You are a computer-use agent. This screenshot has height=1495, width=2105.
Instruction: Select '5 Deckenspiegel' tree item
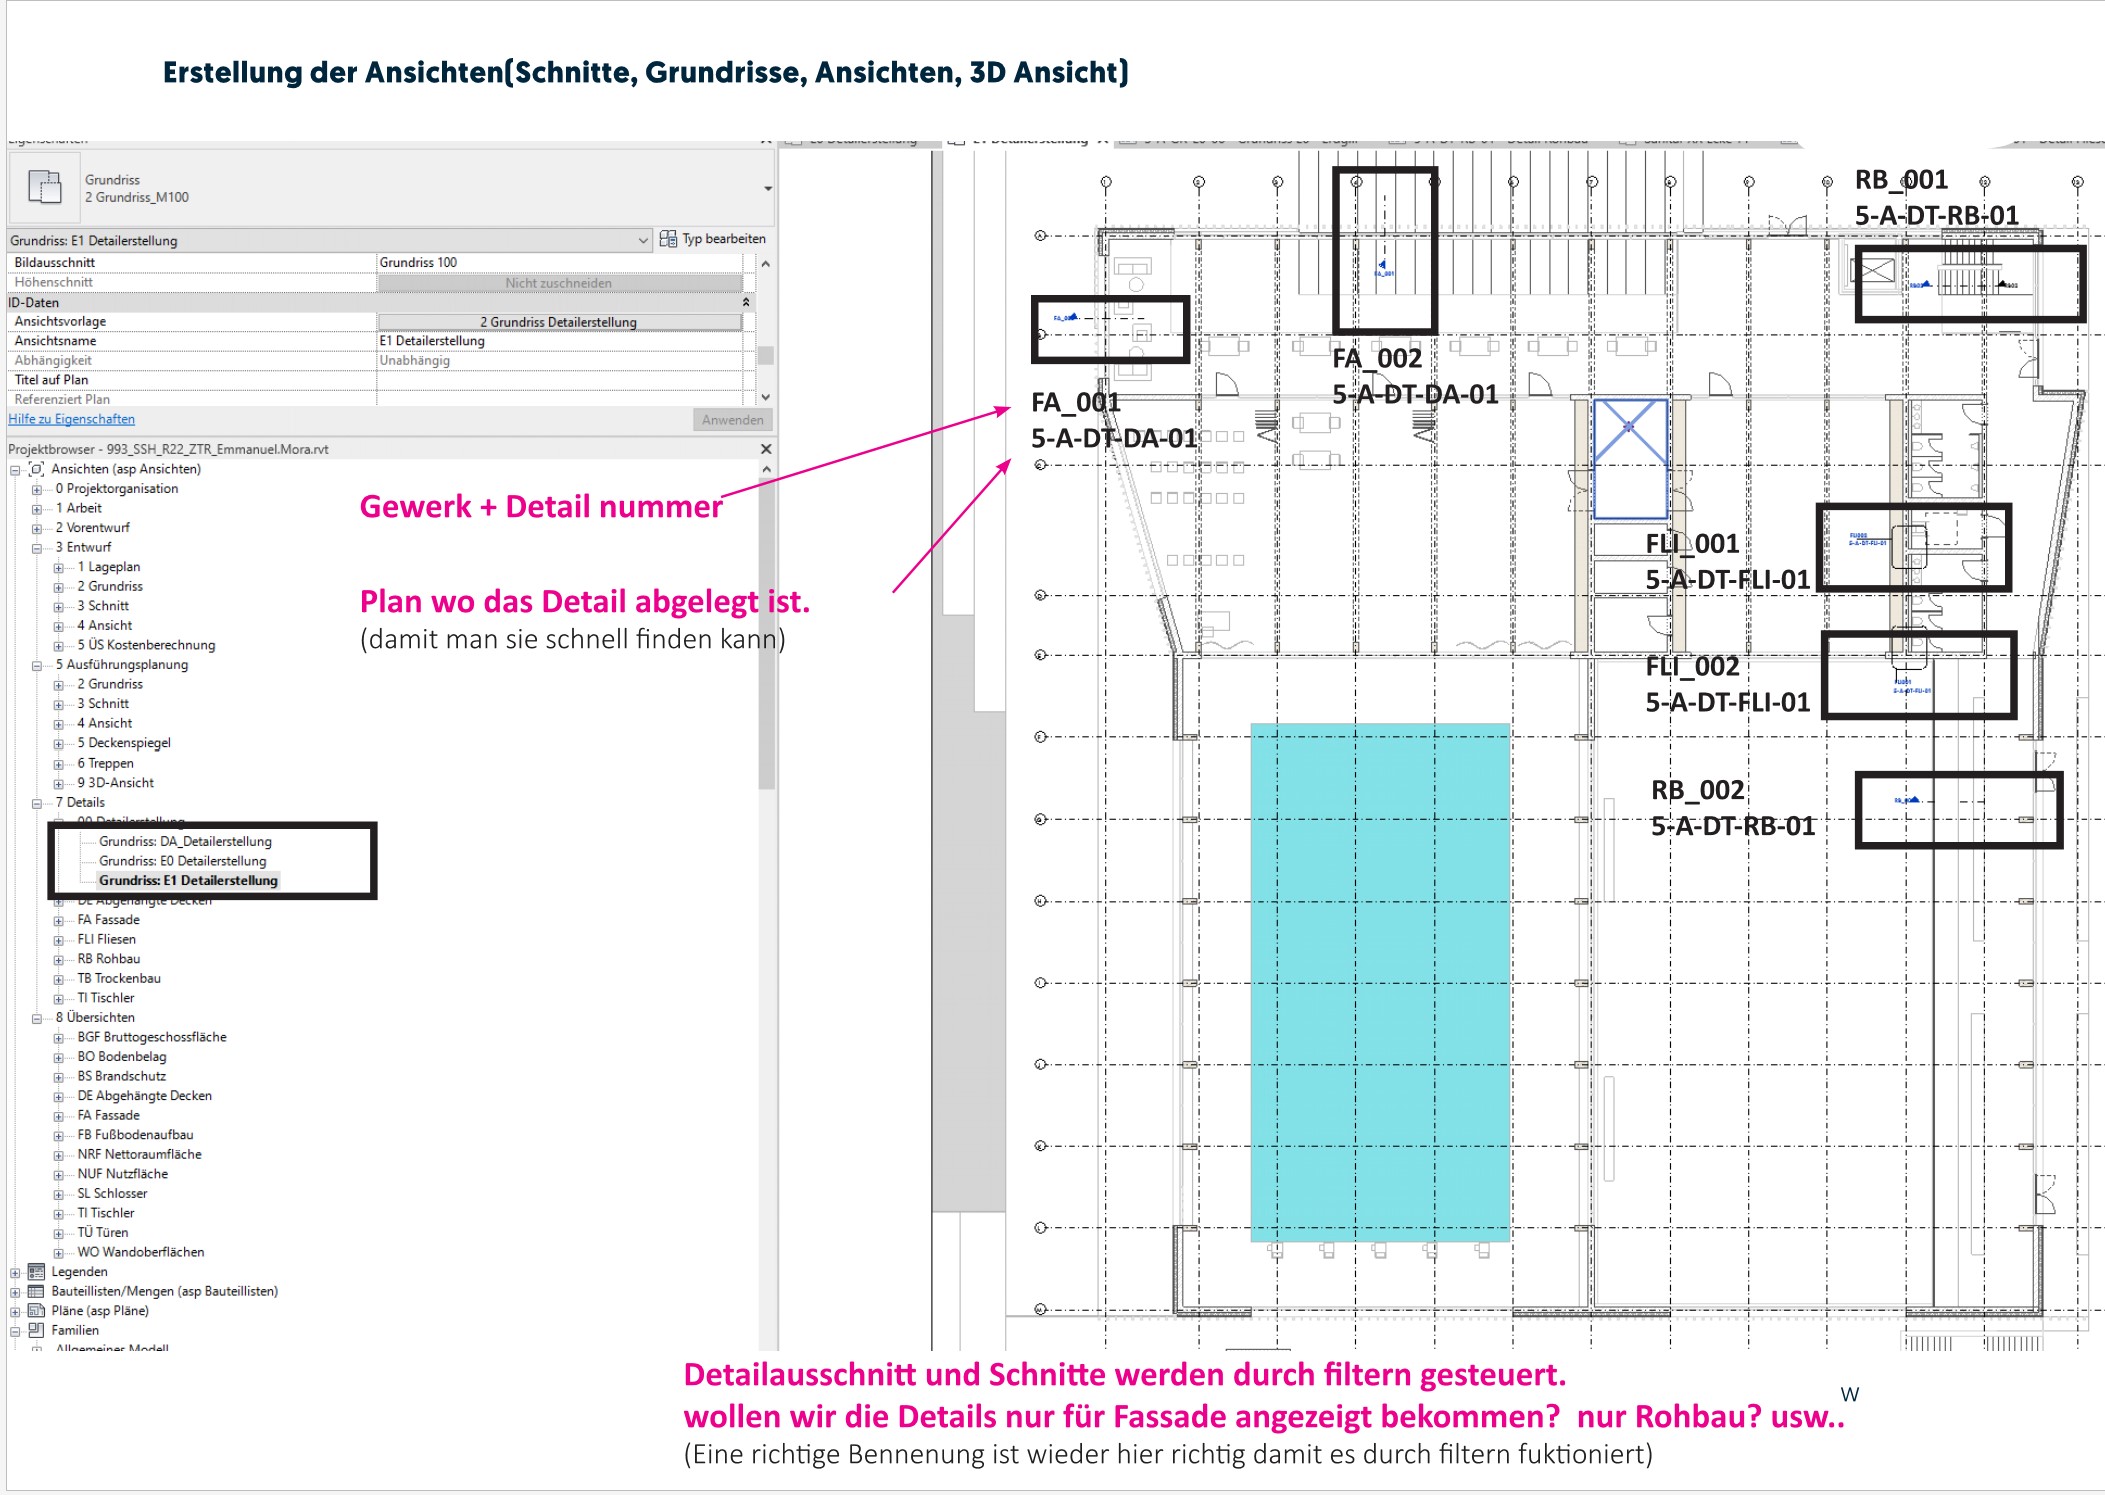124,743
